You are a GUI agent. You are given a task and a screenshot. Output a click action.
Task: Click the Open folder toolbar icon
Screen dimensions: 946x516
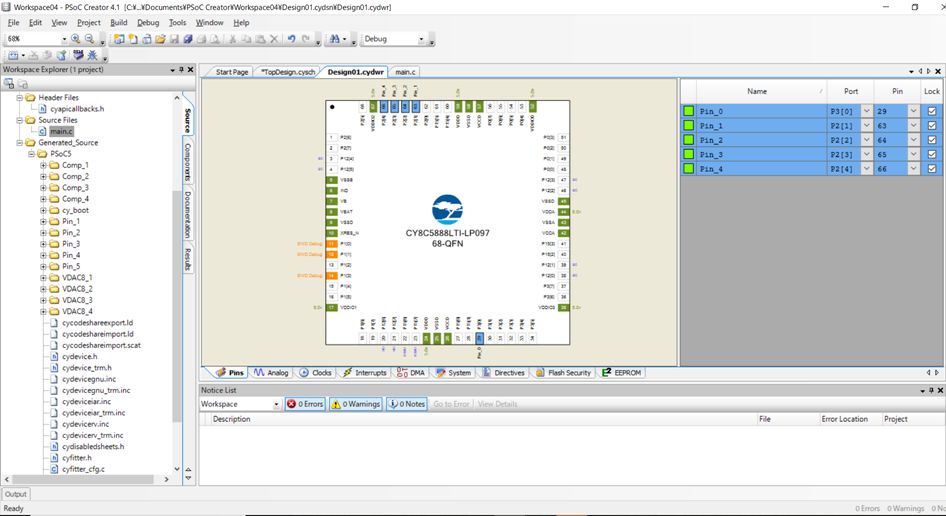tap(160, 39)
